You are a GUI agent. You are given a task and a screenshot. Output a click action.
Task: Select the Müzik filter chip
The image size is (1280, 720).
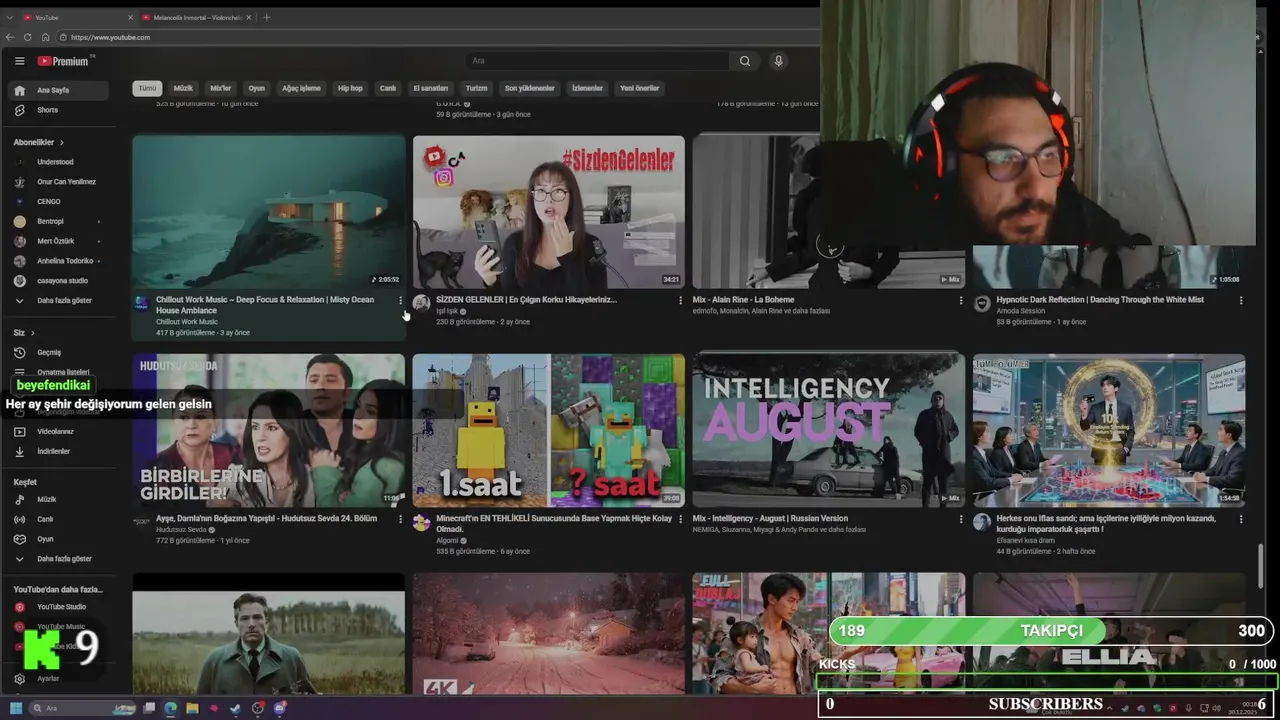(x=183, y=88)
